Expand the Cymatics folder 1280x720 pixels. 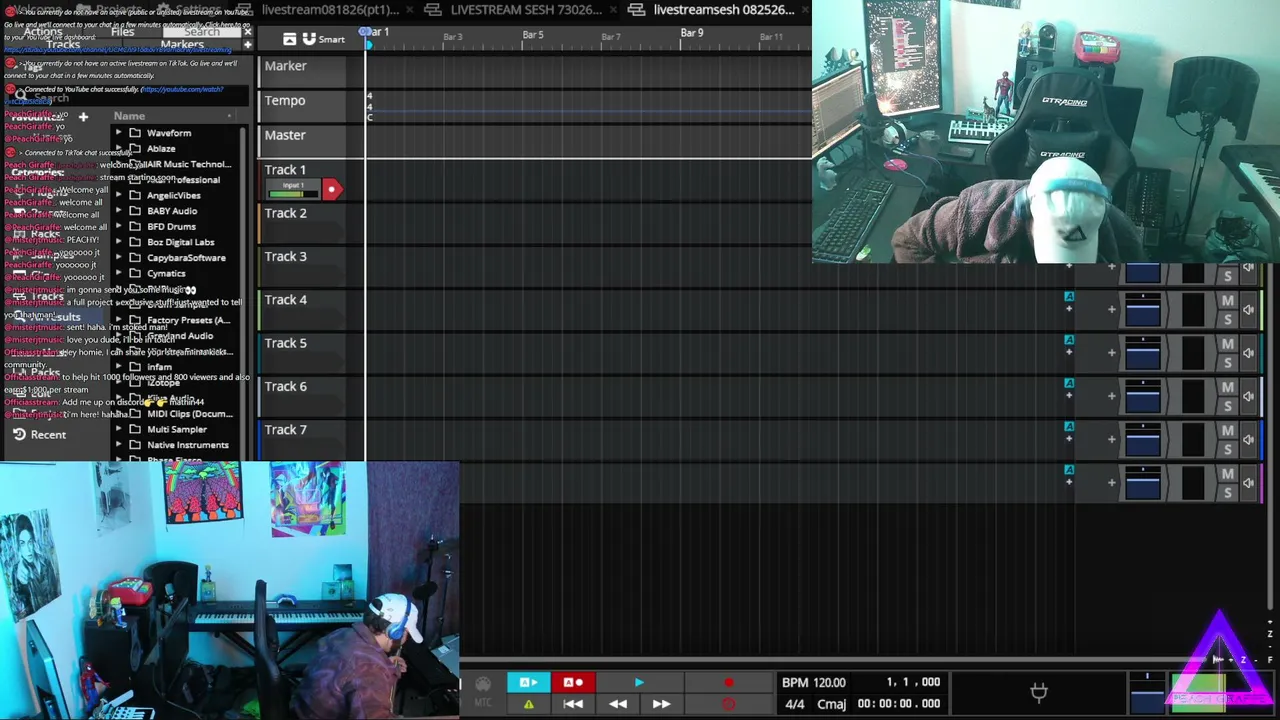(x=119, y=274)
